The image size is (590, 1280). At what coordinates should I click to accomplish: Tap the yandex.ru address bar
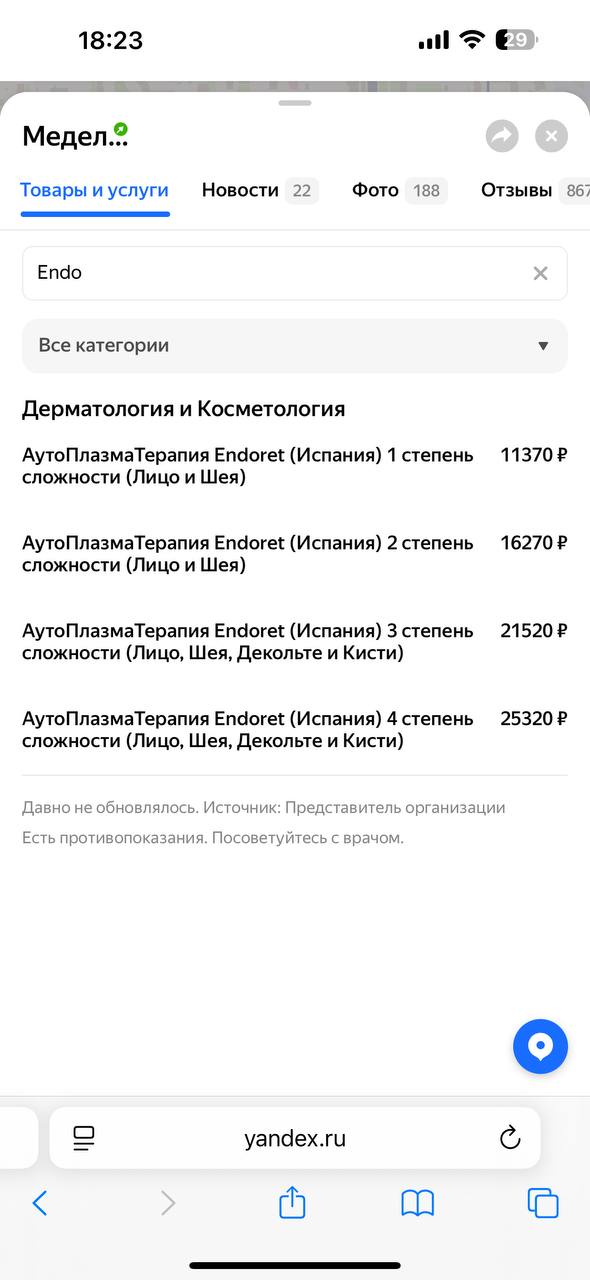coord(295,1138)
